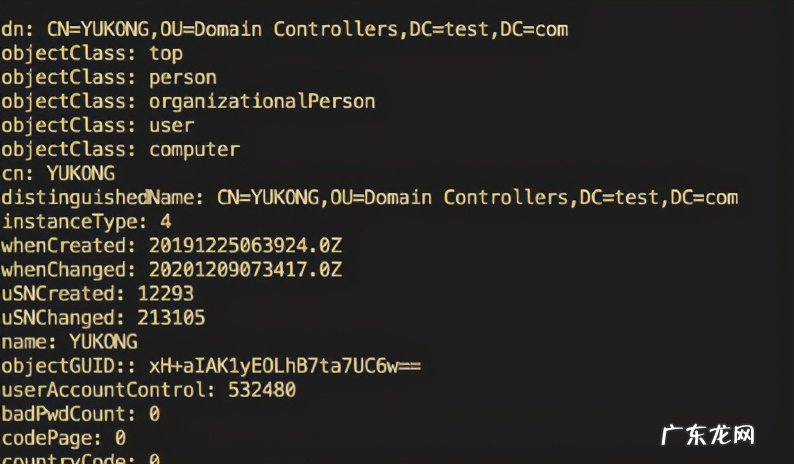Select the objectClass: computer line

coord(120,149)
